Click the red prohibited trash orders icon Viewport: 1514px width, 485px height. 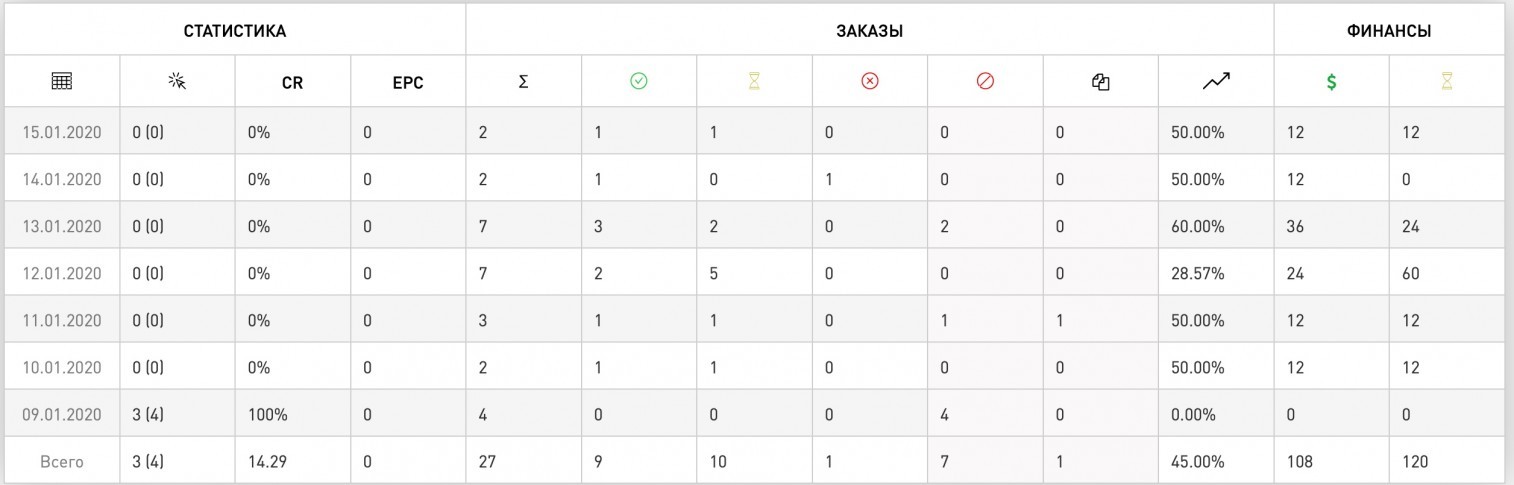coord(985,82)
